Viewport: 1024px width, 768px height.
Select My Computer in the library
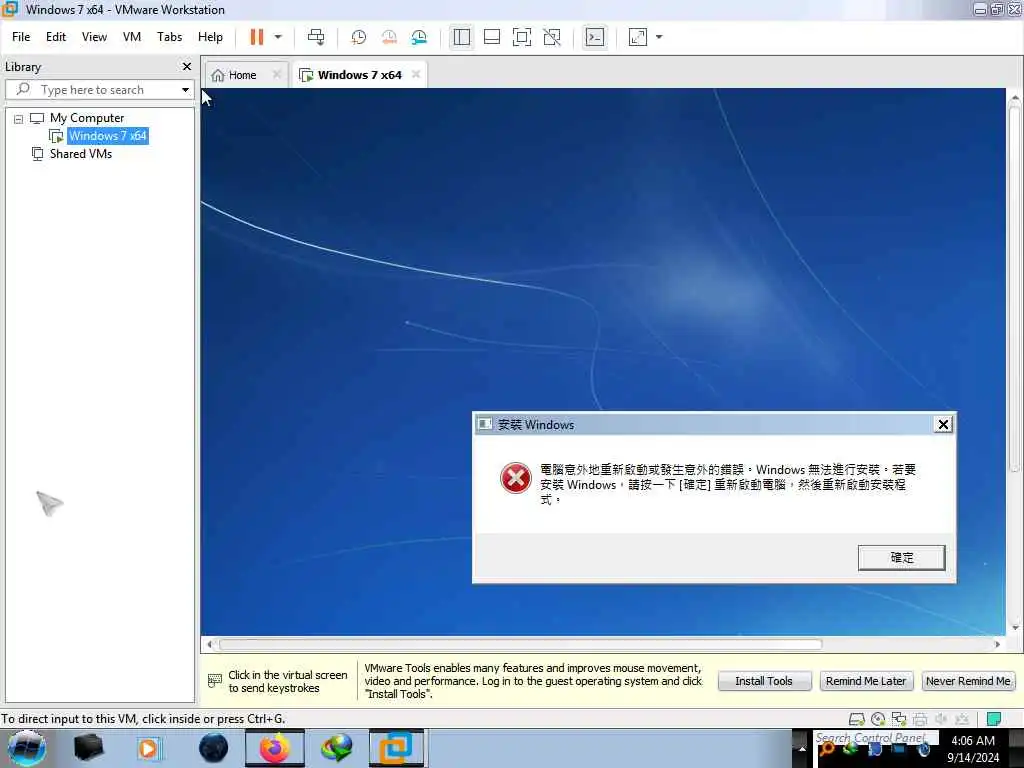point(87,118)
